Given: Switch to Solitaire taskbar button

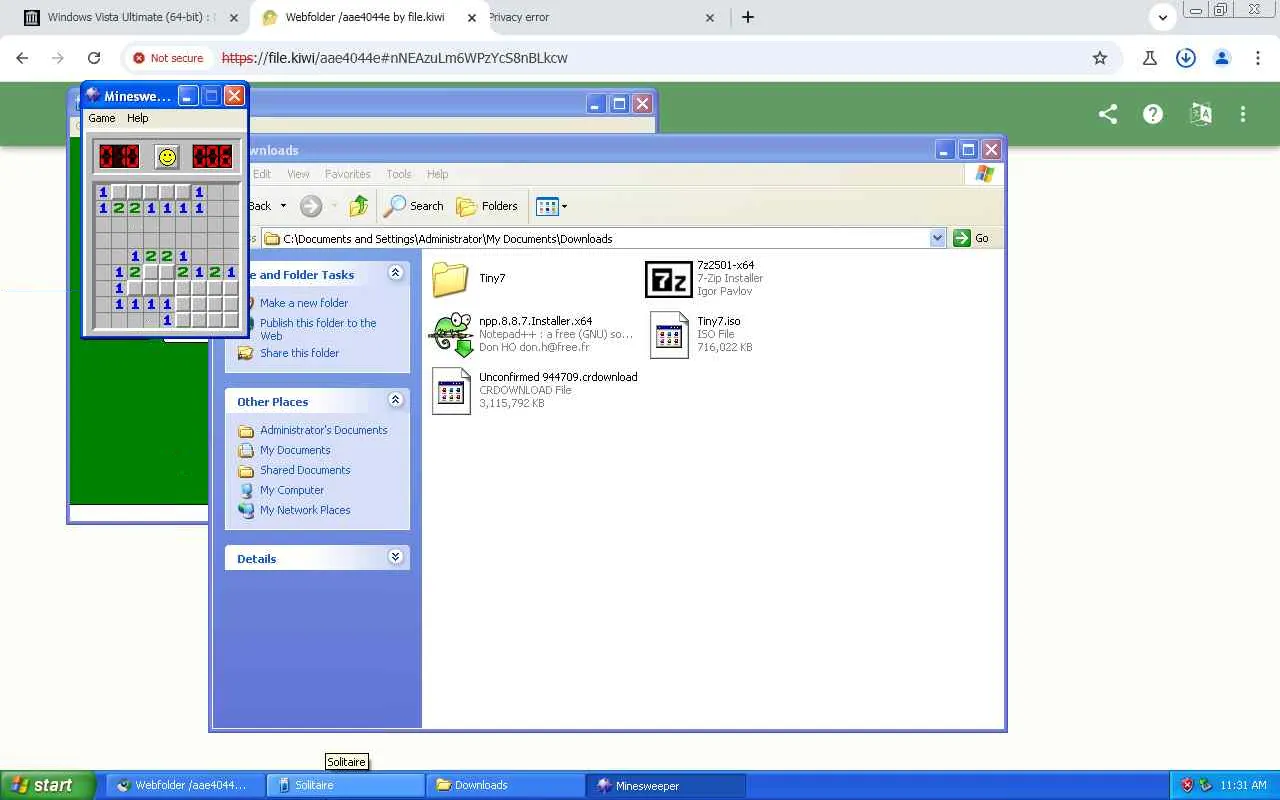Looking at the screenshot, I should [x=345, y=785].
